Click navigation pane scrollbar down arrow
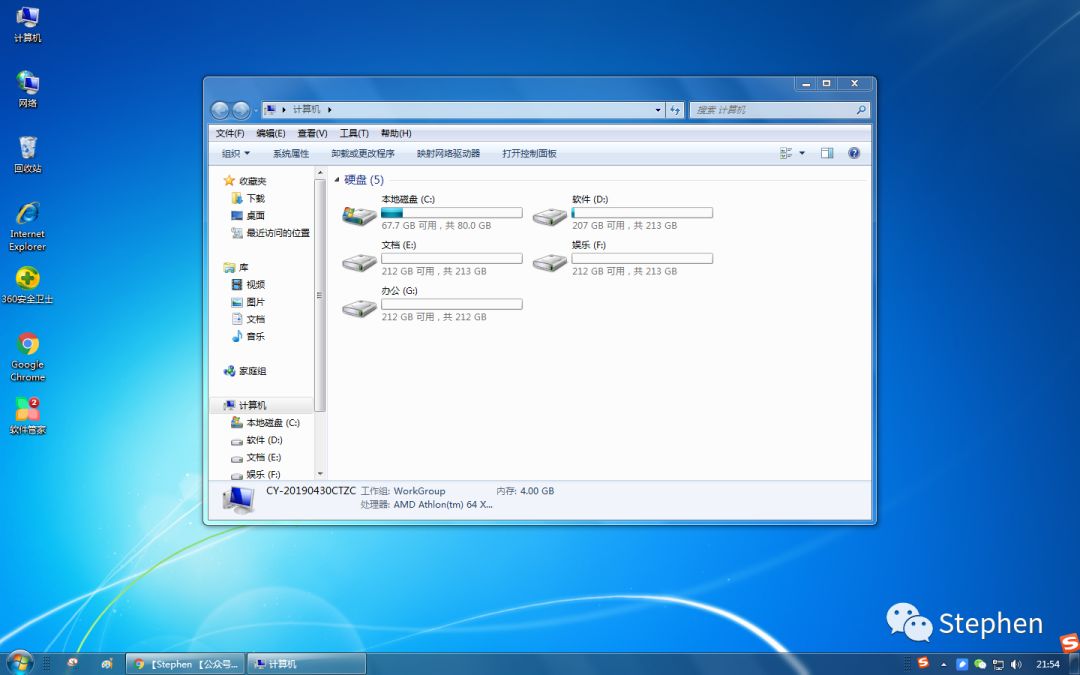The height and width of the screenshot is (675, 1080). (320, 474)
